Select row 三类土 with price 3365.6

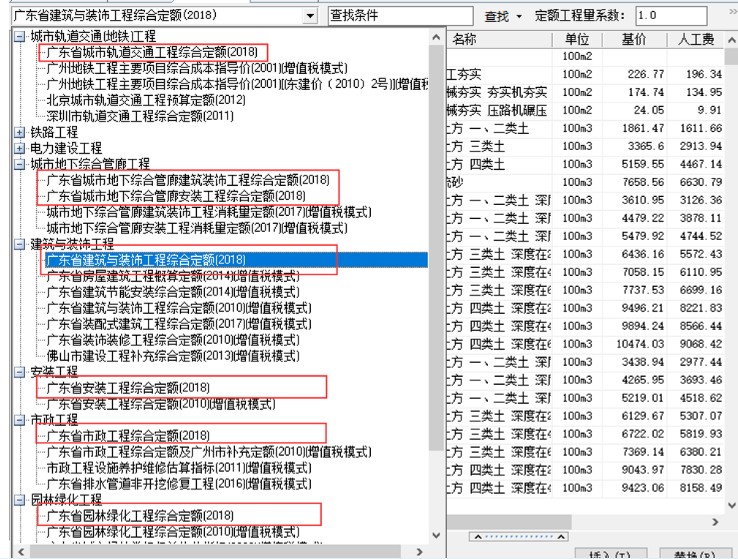[585, 146]
